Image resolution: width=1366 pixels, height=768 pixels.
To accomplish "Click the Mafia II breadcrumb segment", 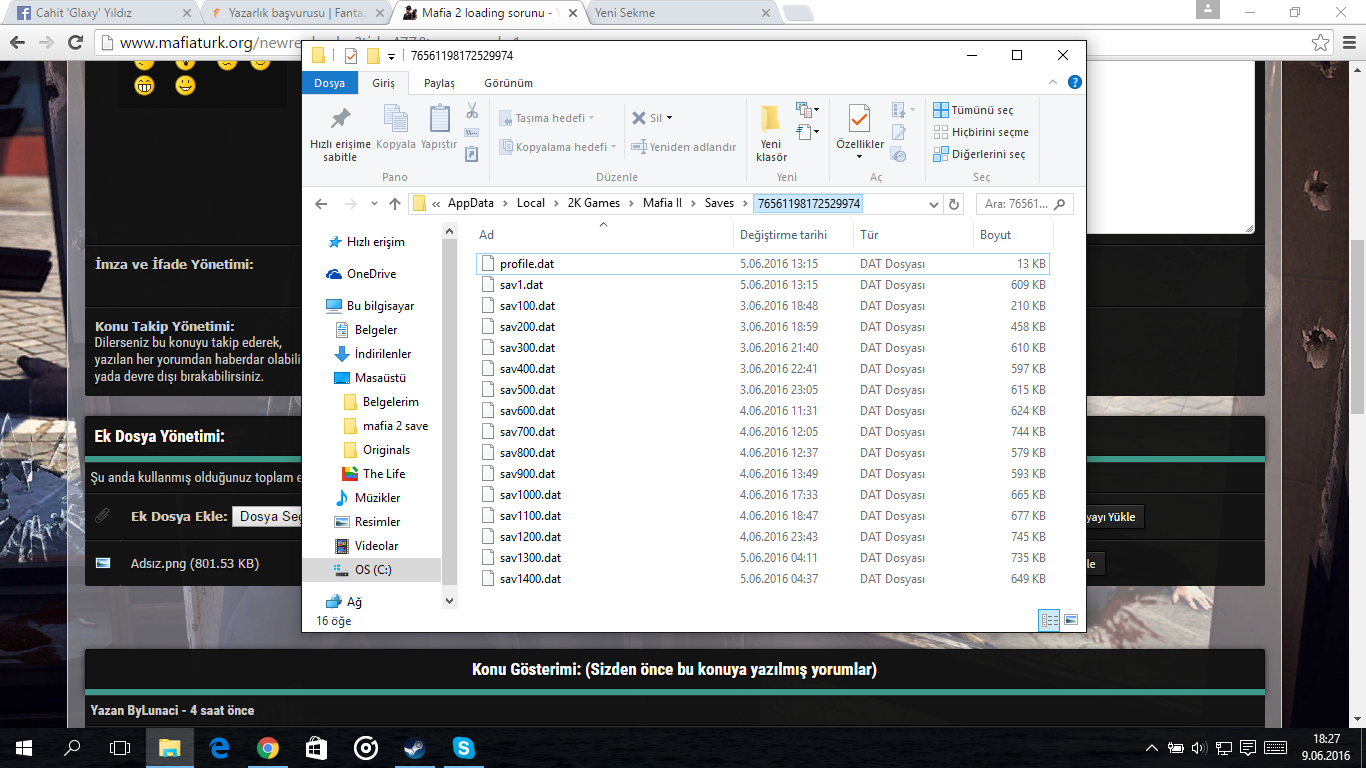I will (x=662, y=203).
